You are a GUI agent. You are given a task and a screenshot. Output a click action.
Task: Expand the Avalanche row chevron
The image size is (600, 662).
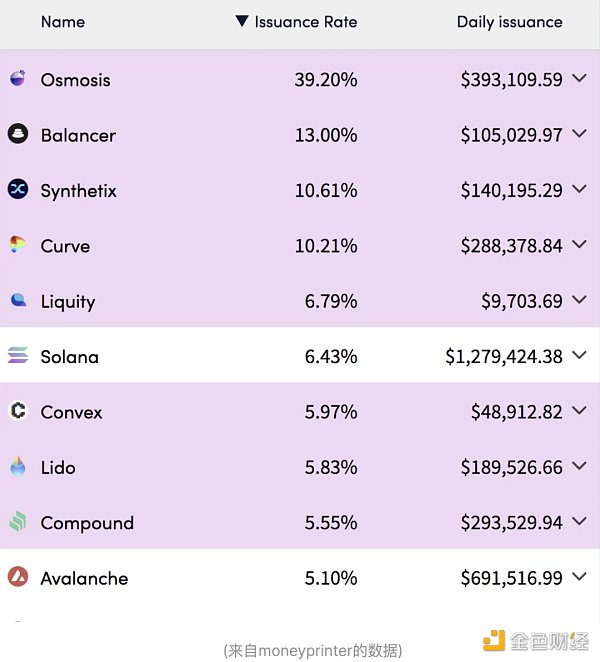click(580, 577)
